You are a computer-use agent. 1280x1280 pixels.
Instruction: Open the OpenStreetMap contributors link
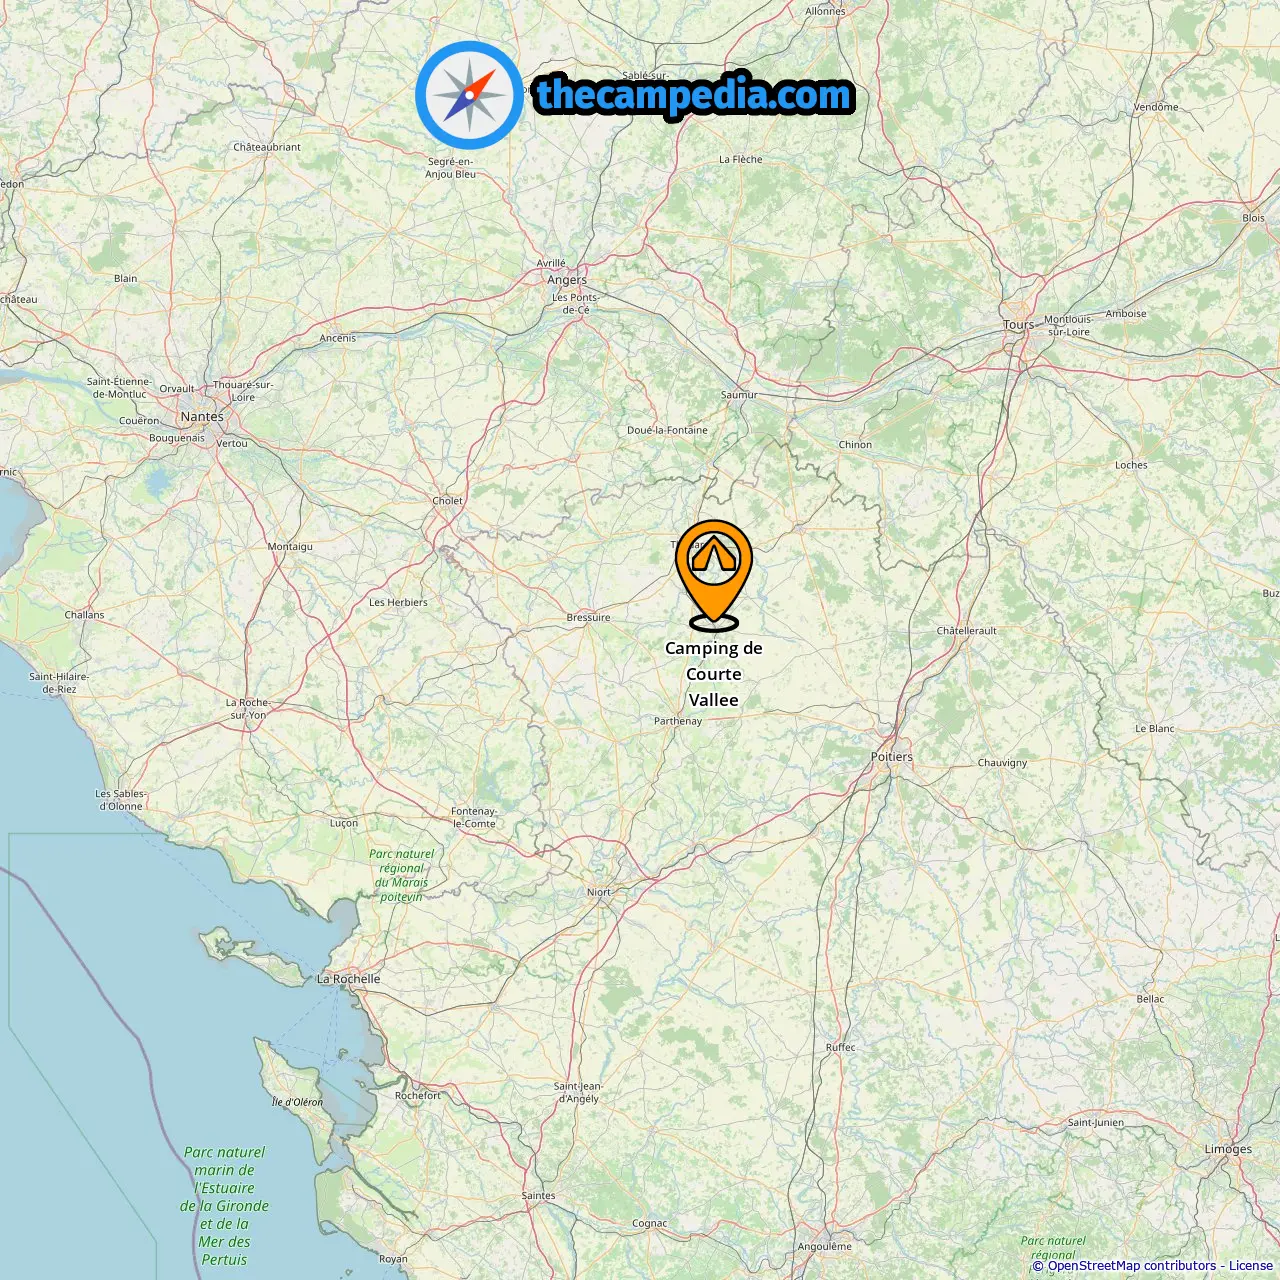[1132, 1266]
